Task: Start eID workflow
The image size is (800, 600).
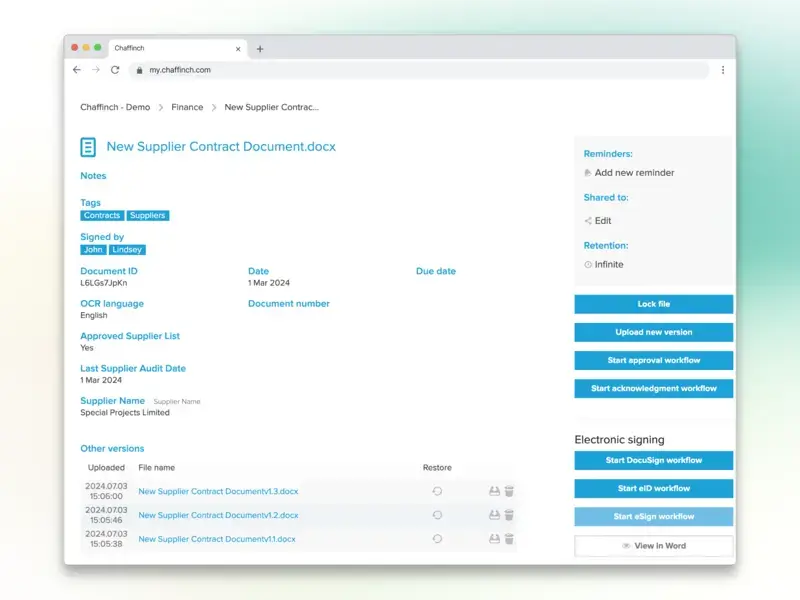Action: pos(654,488)
